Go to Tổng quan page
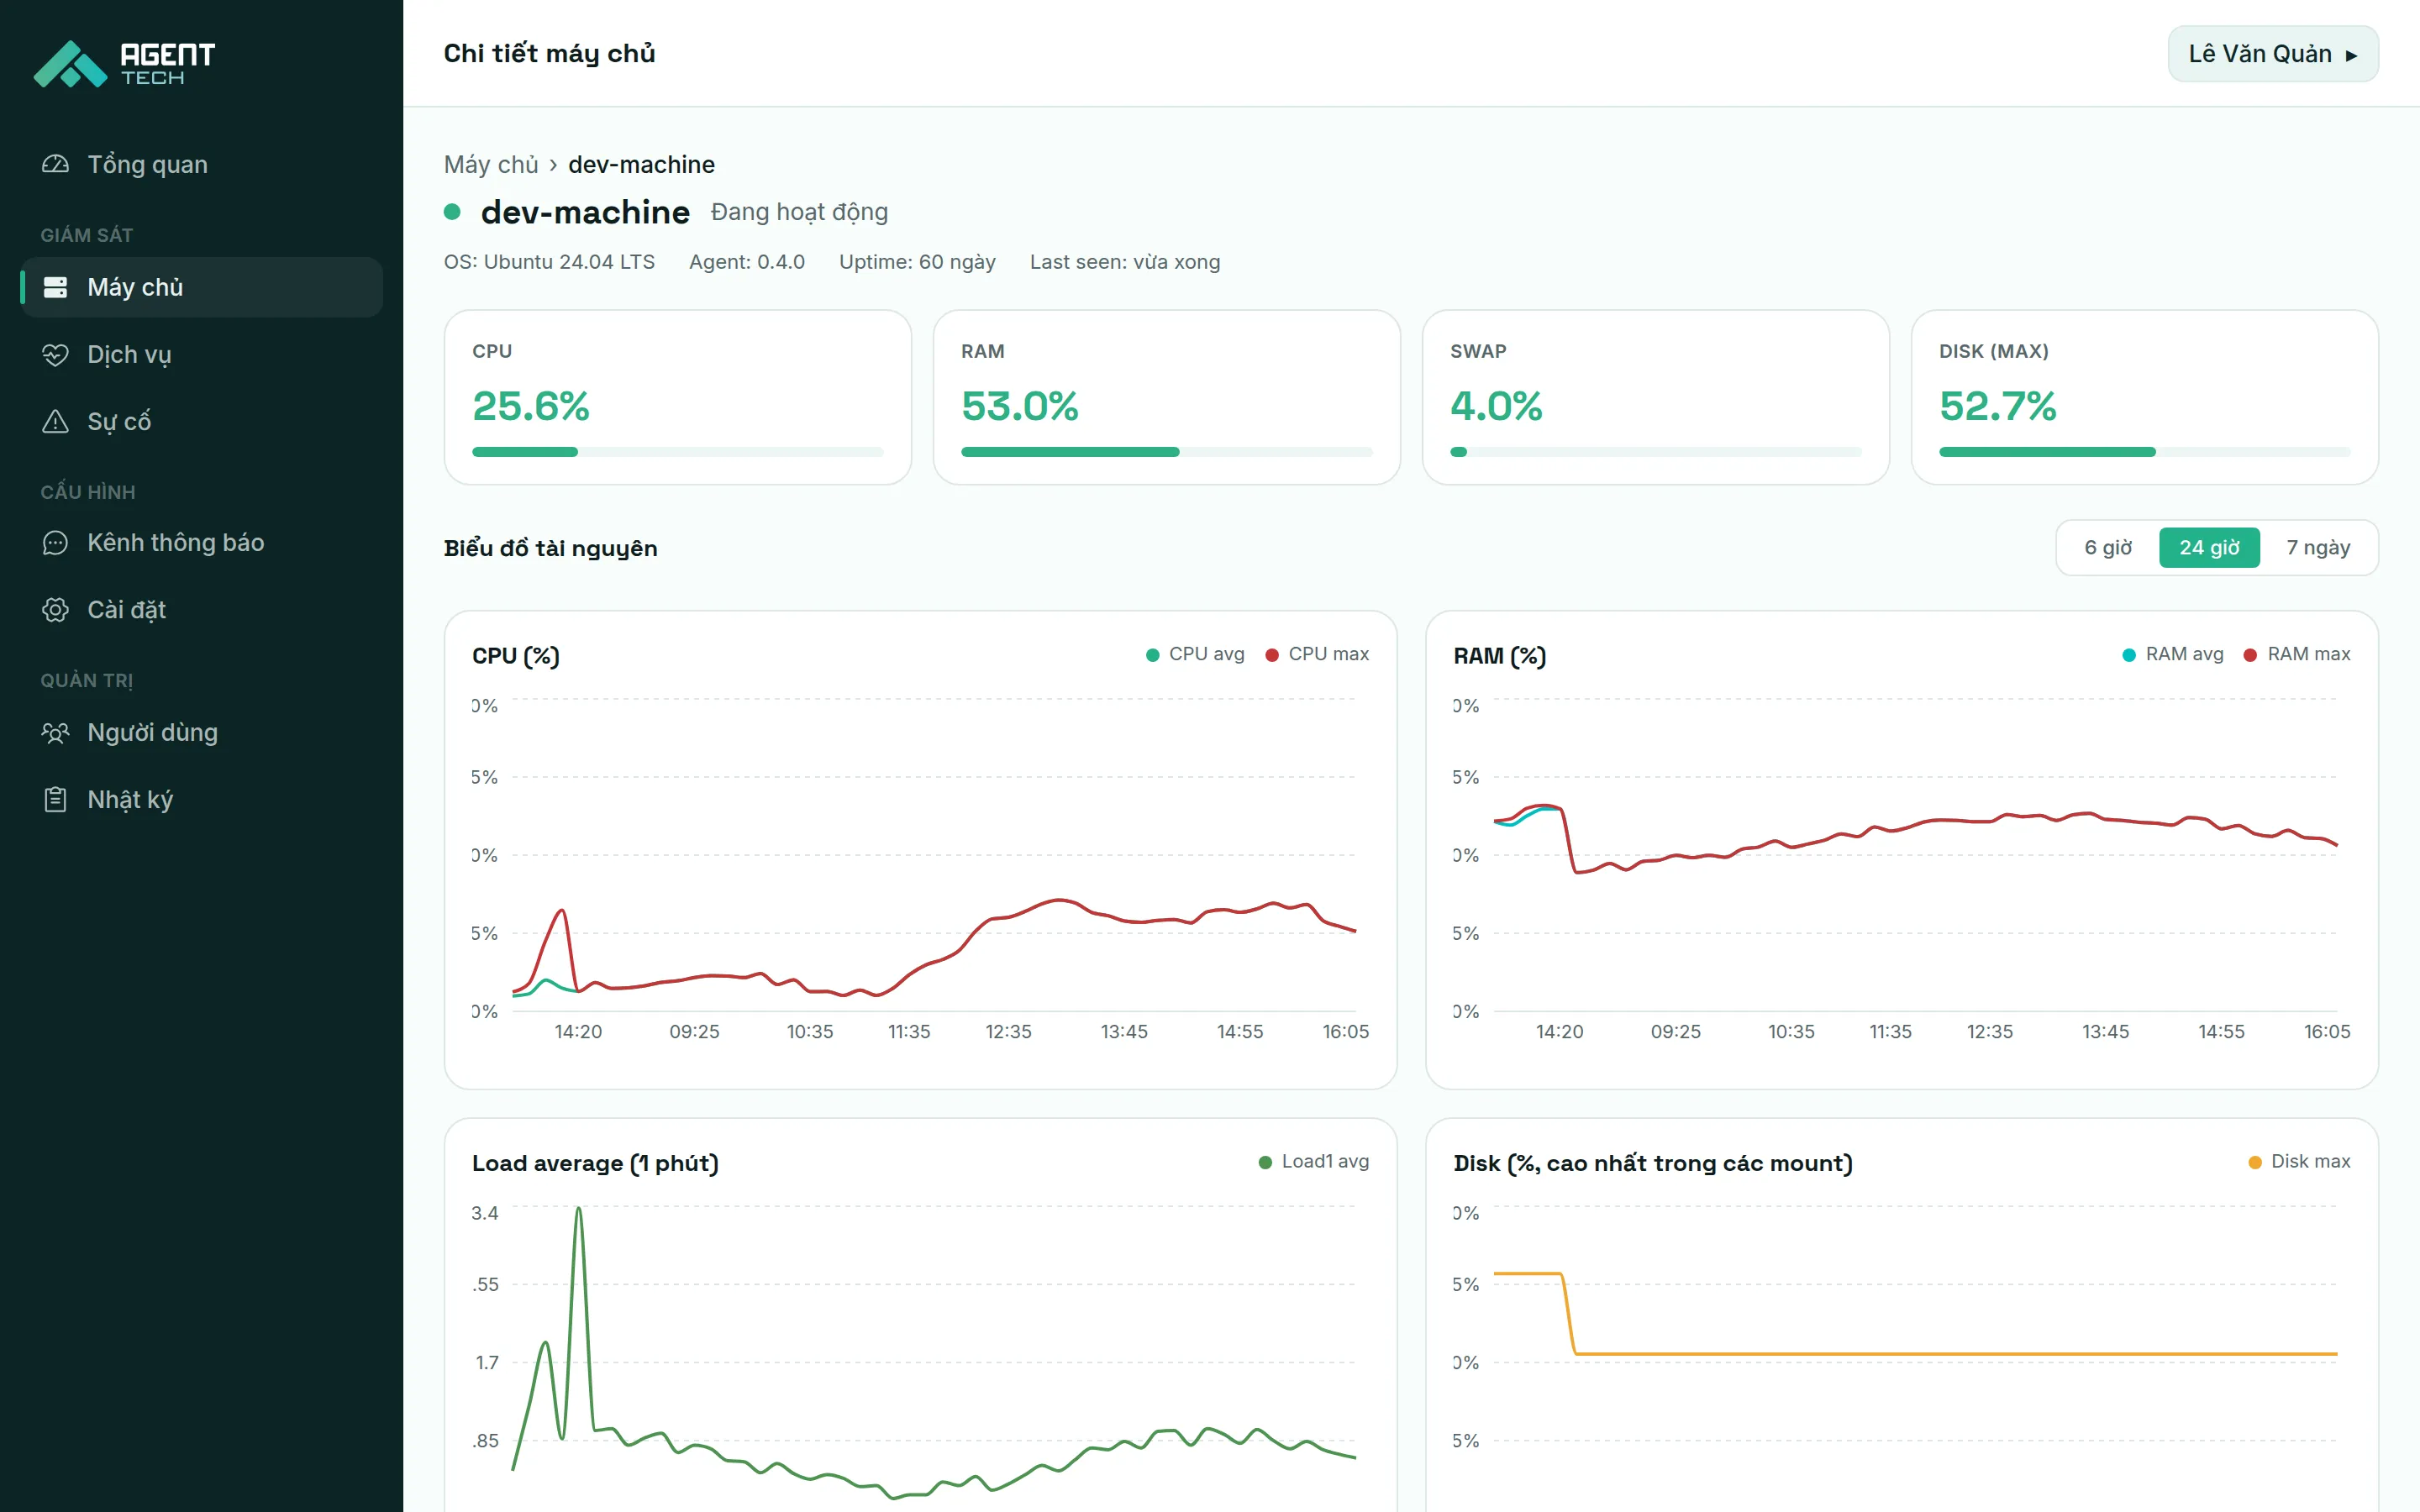Viewport: 2420px width, 1512px height. (201, 164)
